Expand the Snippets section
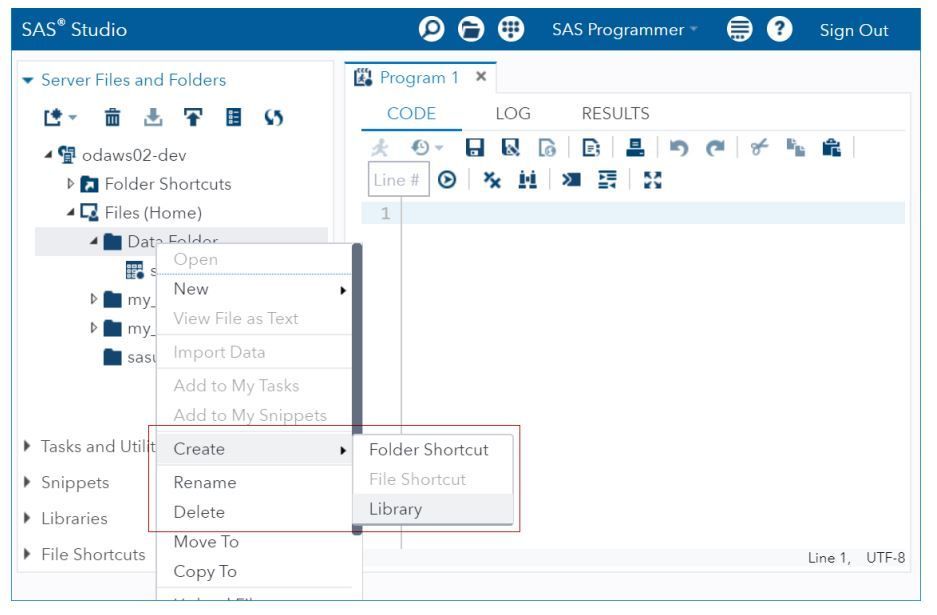937x615 pixels. (27, 482)
